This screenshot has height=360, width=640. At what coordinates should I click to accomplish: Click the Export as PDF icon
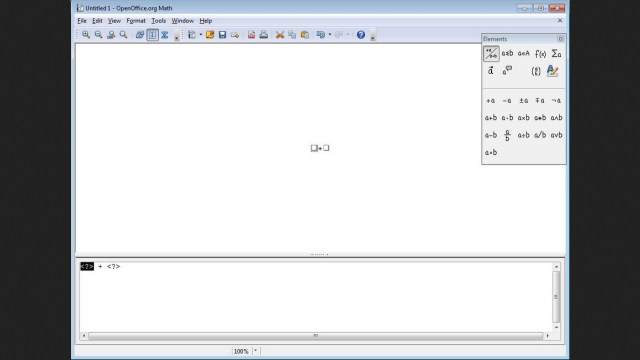251,35
